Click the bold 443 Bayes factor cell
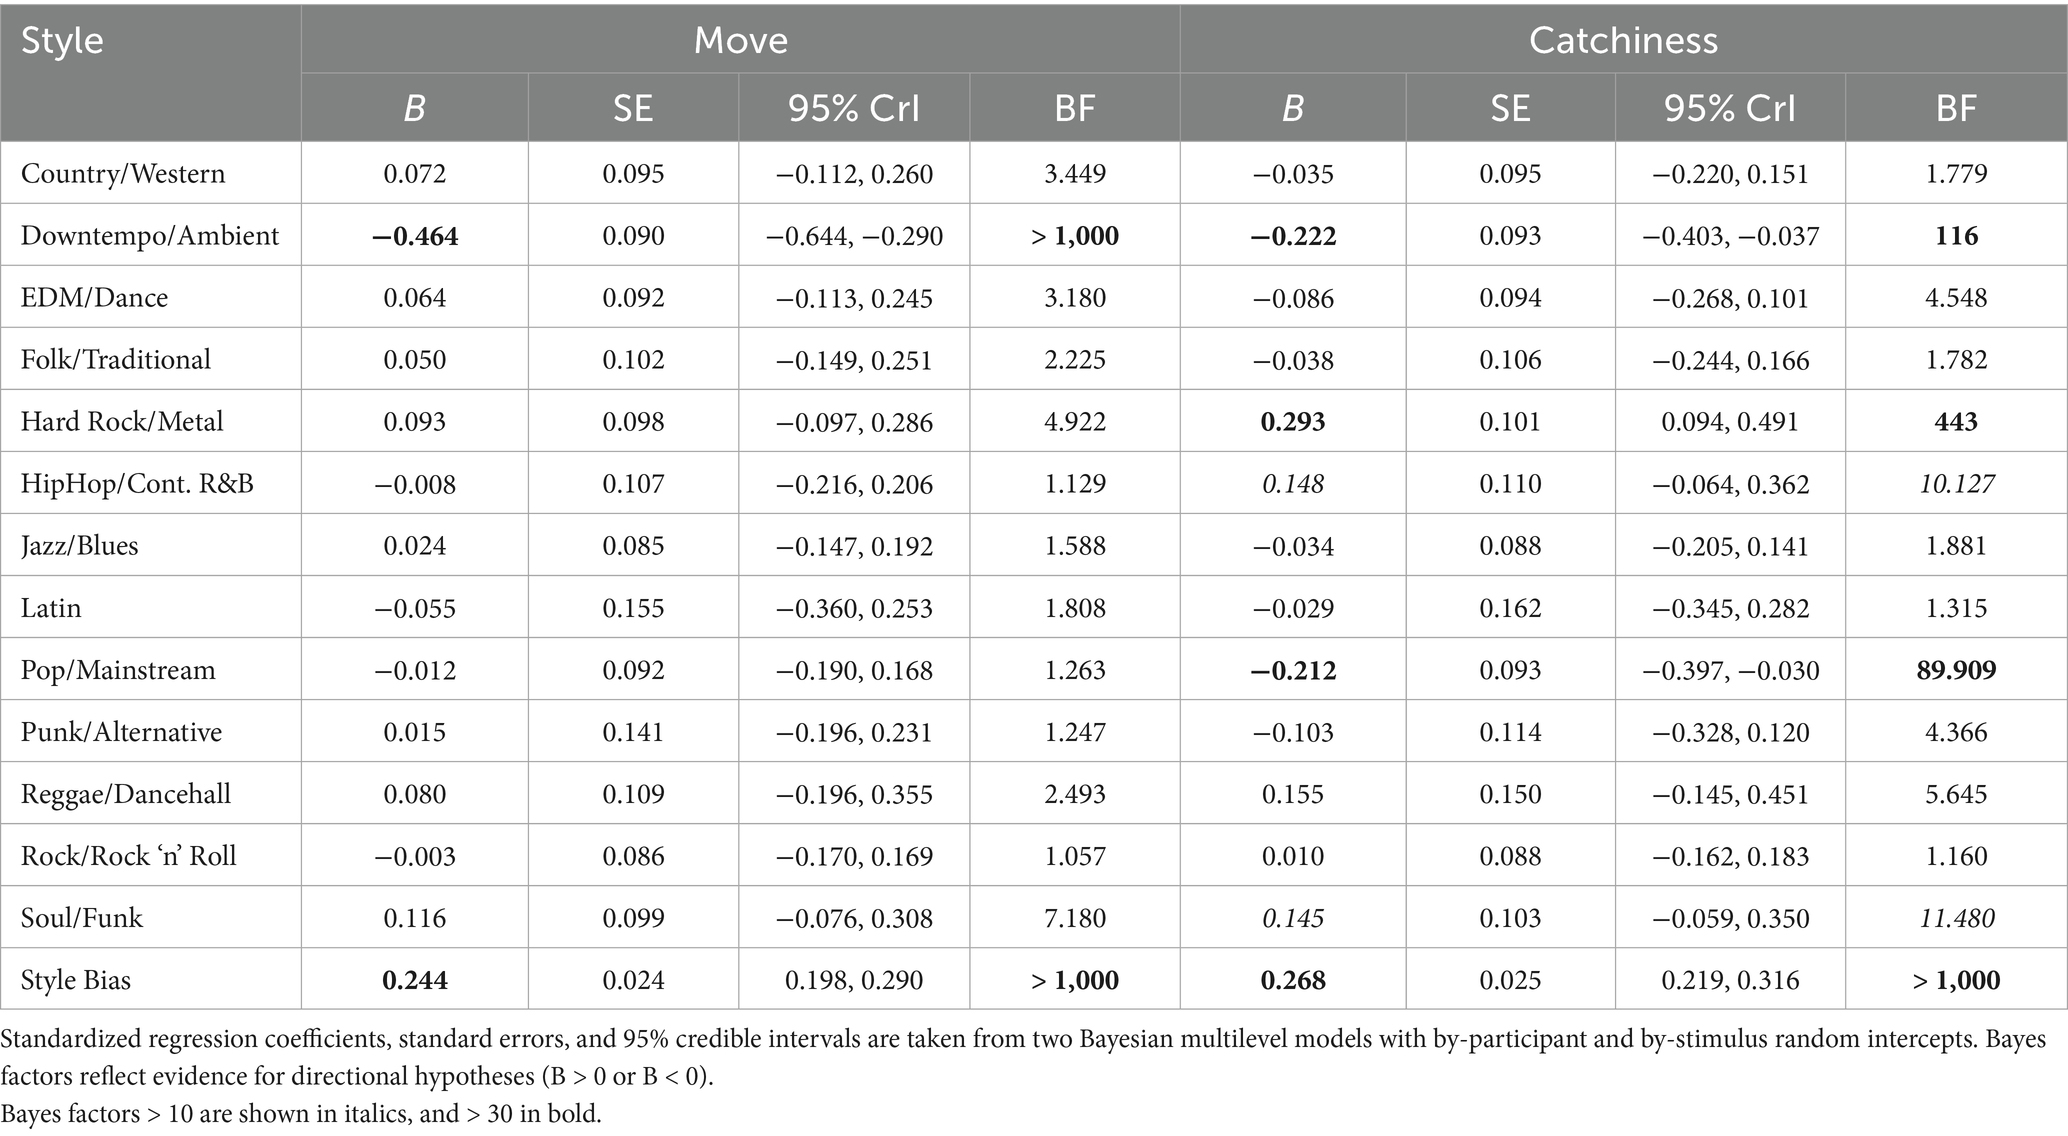The height and width of the screenshot is (1136, 2068). (x=1956, y=422)
